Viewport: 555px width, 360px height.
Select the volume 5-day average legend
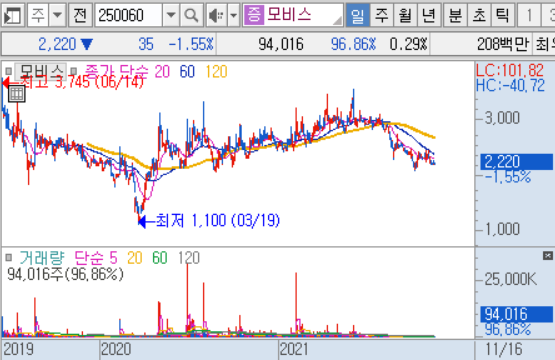pos(113,258)
